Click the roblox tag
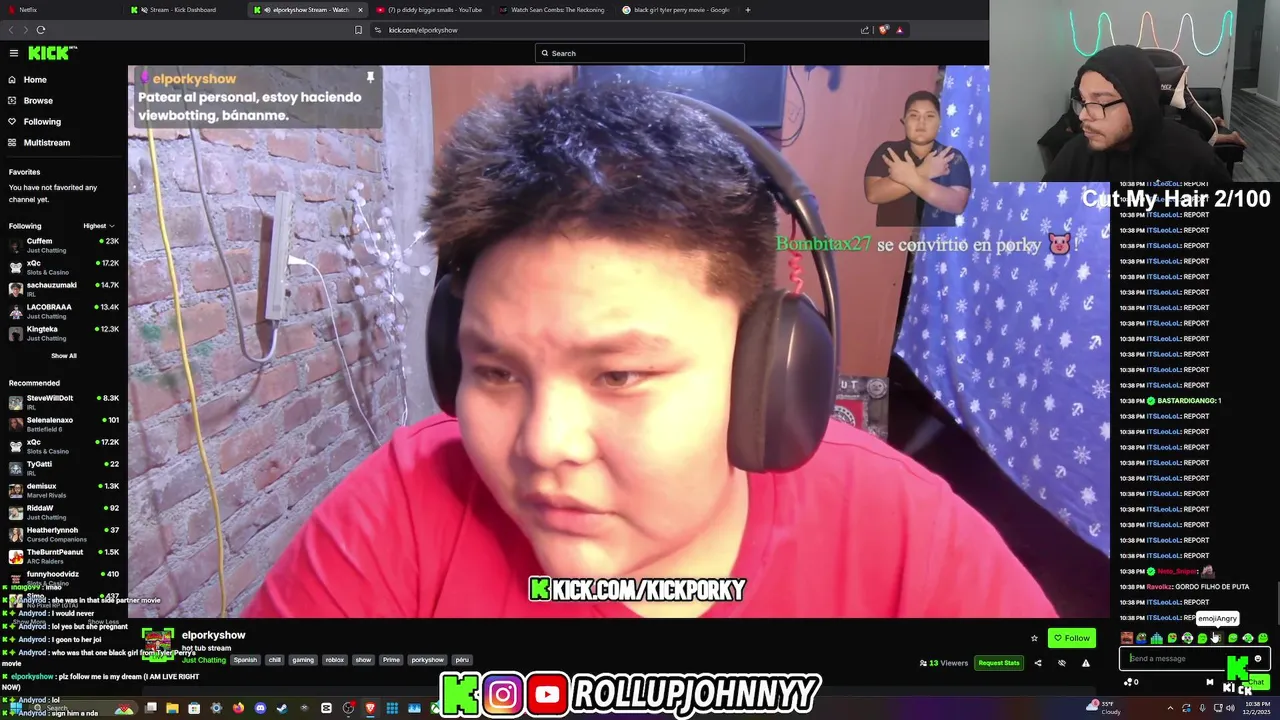Image resolution: width=1280 pixels, height=720 pixels. click(335, 660)
